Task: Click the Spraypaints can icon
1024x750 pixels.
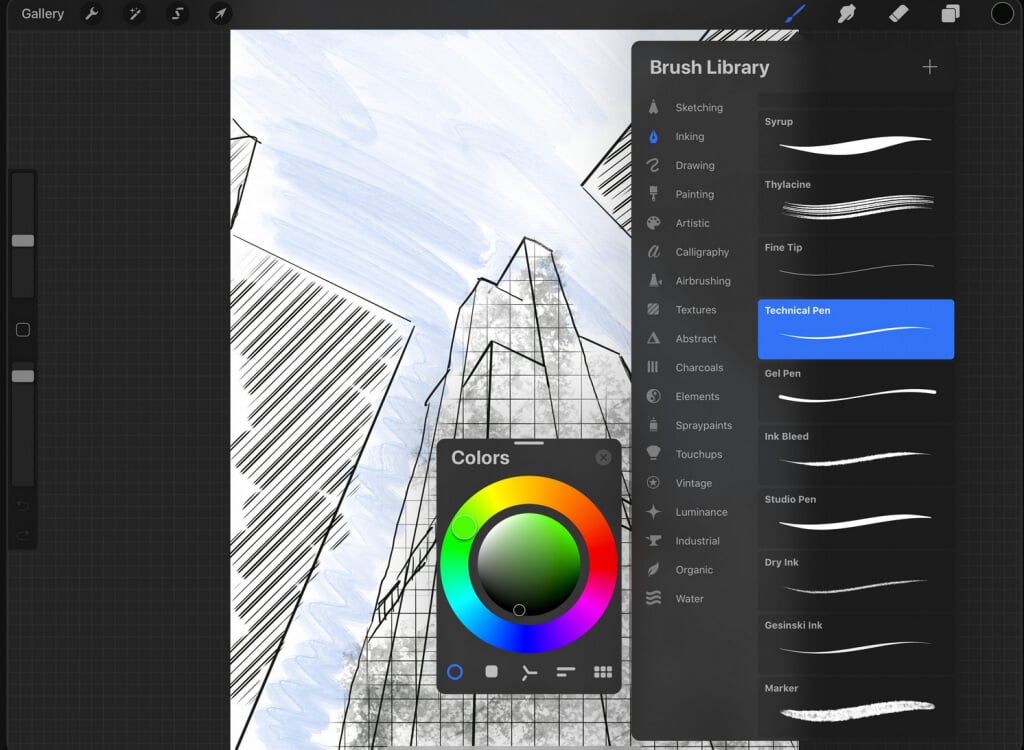Action: 653,425
